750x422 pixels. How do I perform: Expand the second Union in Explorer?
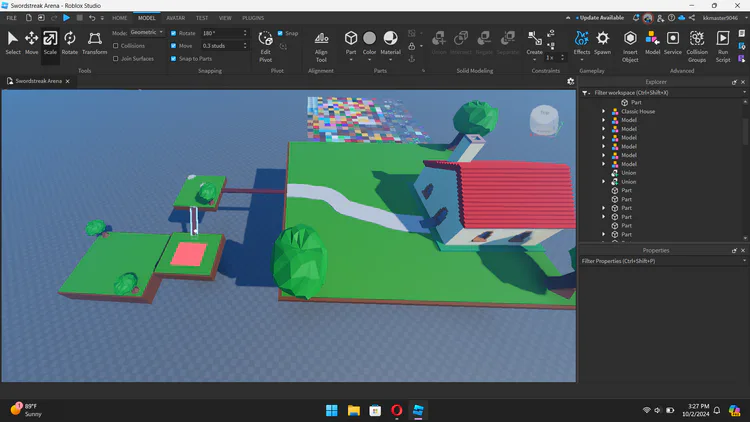[604, 182]
